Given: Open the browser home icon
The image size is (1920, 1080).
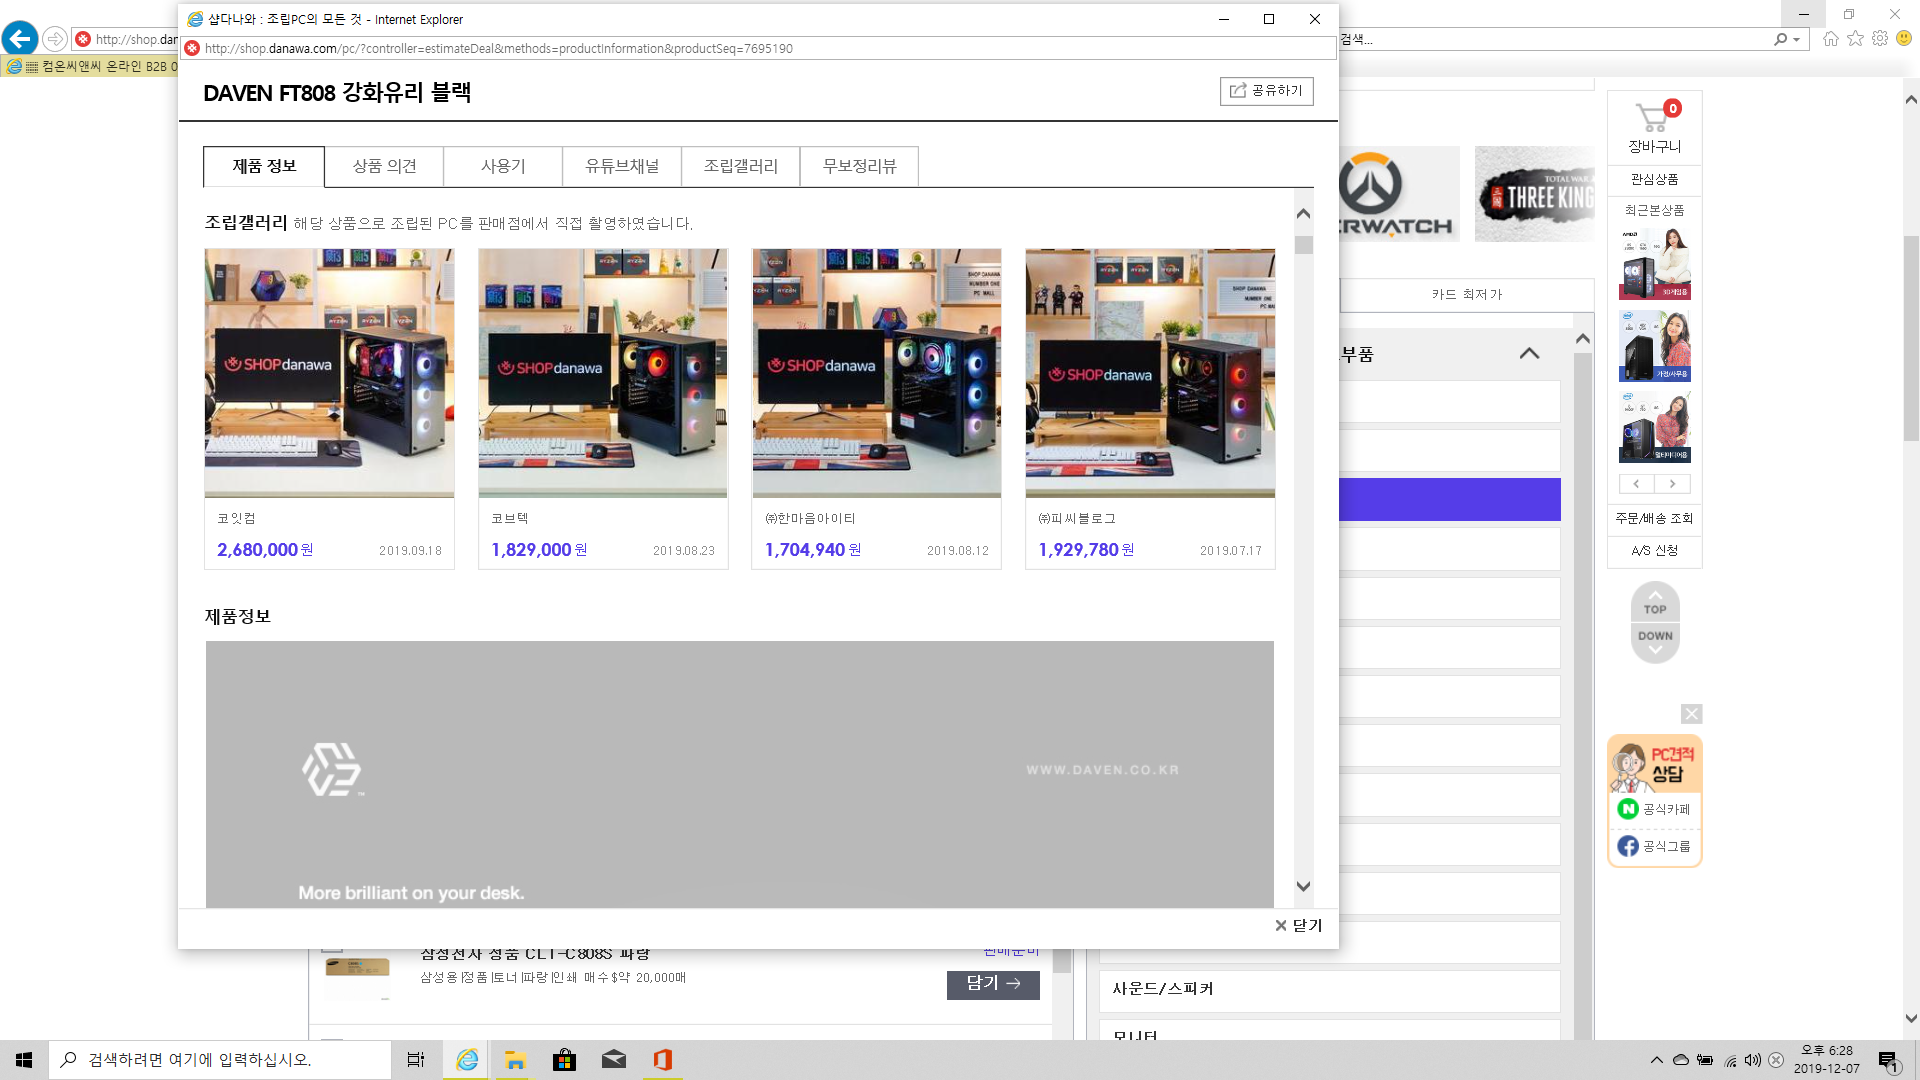Looking at the screenshot, I should click(1831, 39).
